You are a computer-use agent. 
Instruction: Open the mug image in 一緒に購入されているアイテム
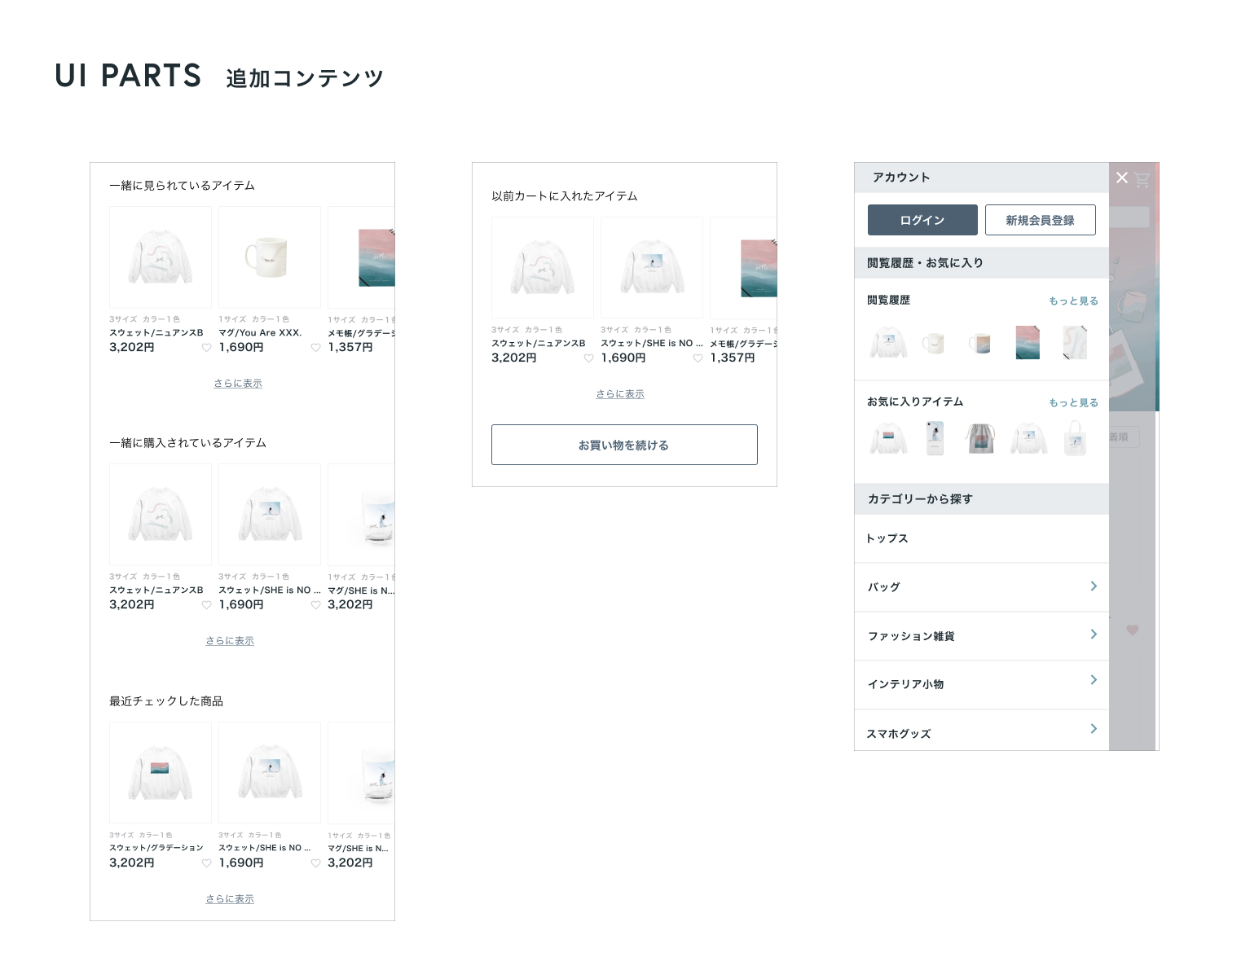(362, 514)
